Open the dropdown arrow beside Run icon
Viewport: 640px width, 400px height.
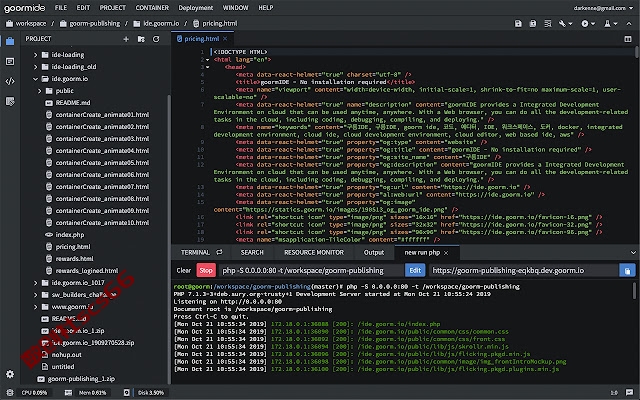pyautogui.click(x=593, y=24)
